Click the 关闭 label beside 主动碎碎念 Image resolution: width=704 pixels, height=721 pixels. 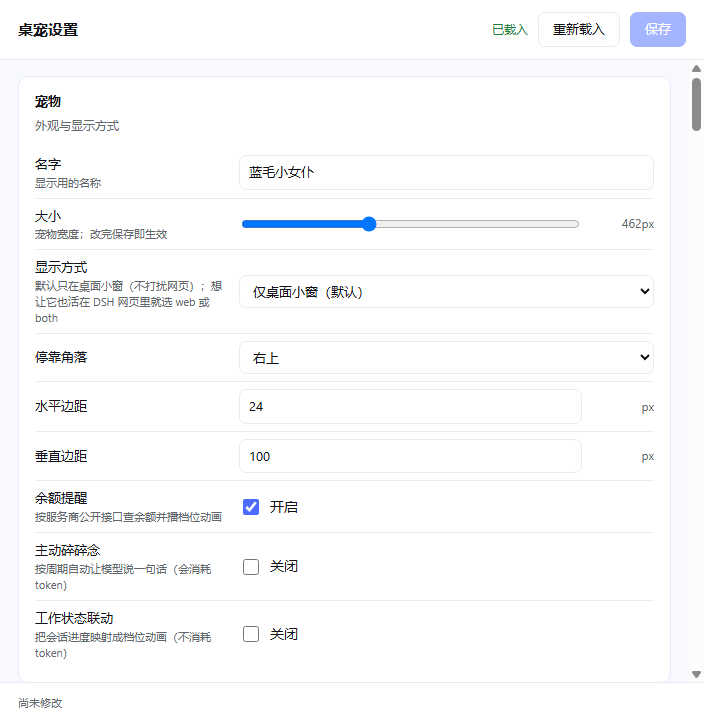(x=283, y=566)
